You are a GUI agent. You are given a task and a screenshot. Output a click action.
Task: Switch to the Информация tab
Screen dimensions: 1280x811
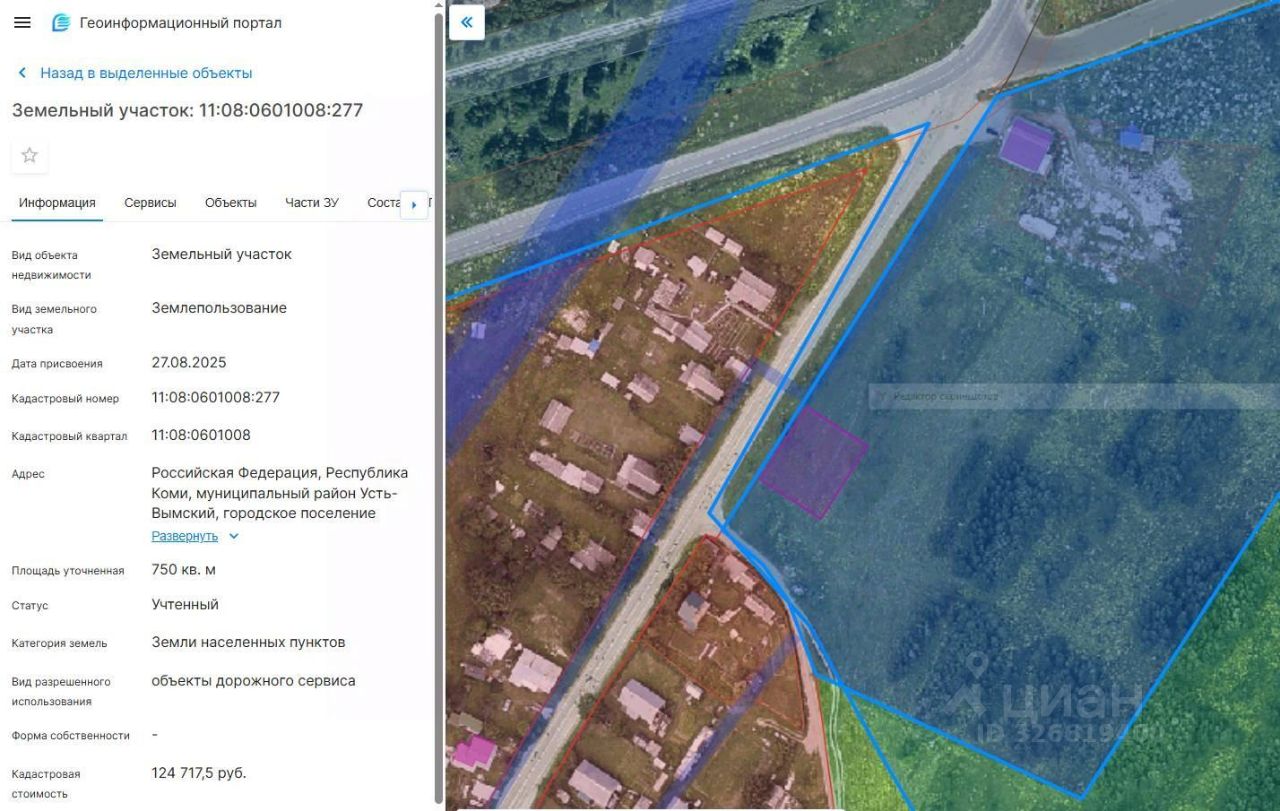(57, 203)
